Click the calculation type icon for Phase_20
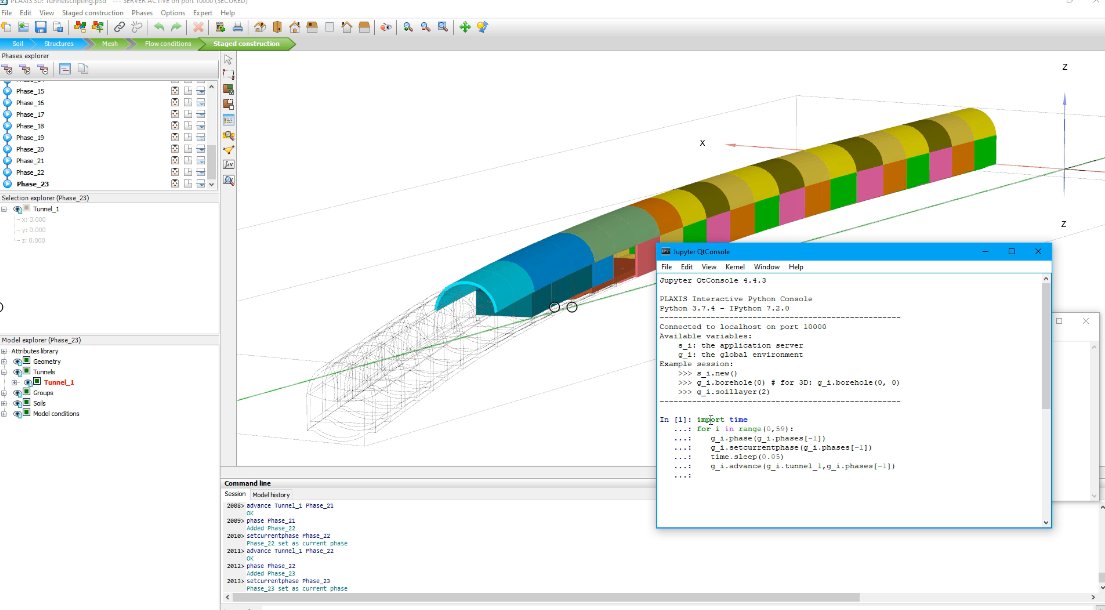1105x610 pixels. pyautogui.click(x=175, y=149)
